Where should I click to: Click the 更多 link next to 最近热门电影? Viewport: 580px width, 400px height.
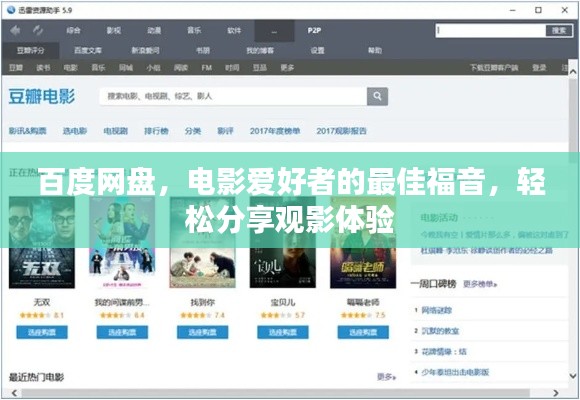coord(386,377)
